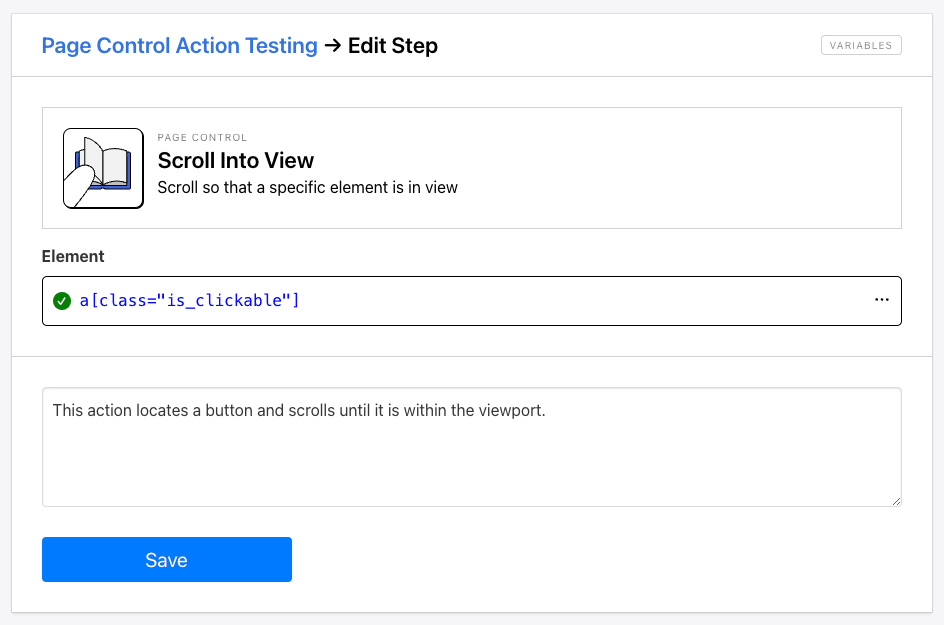Image resolution: width=944 pixels, height=625 pixels.
Task: Click the PAGE CONTROL category label
Action: coord(202,137)
